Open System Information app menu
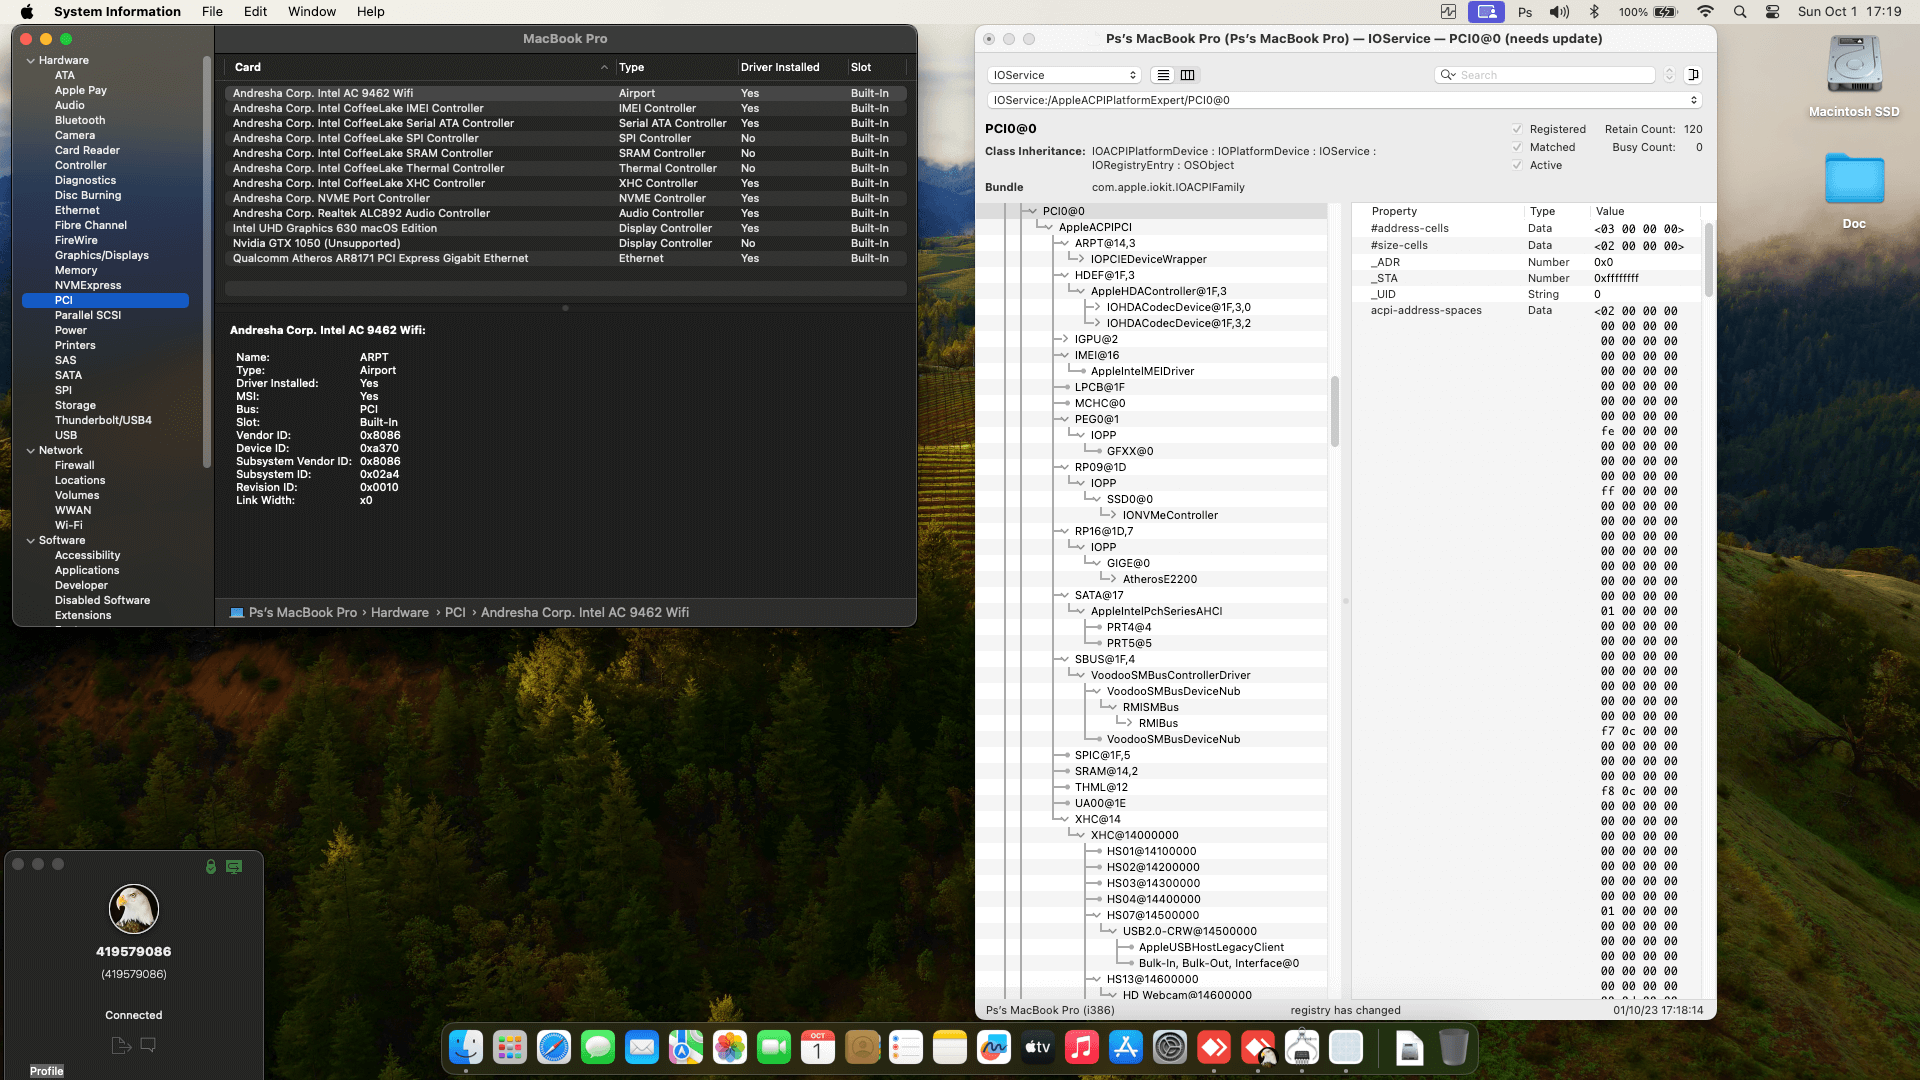 (x=117, y=12)
